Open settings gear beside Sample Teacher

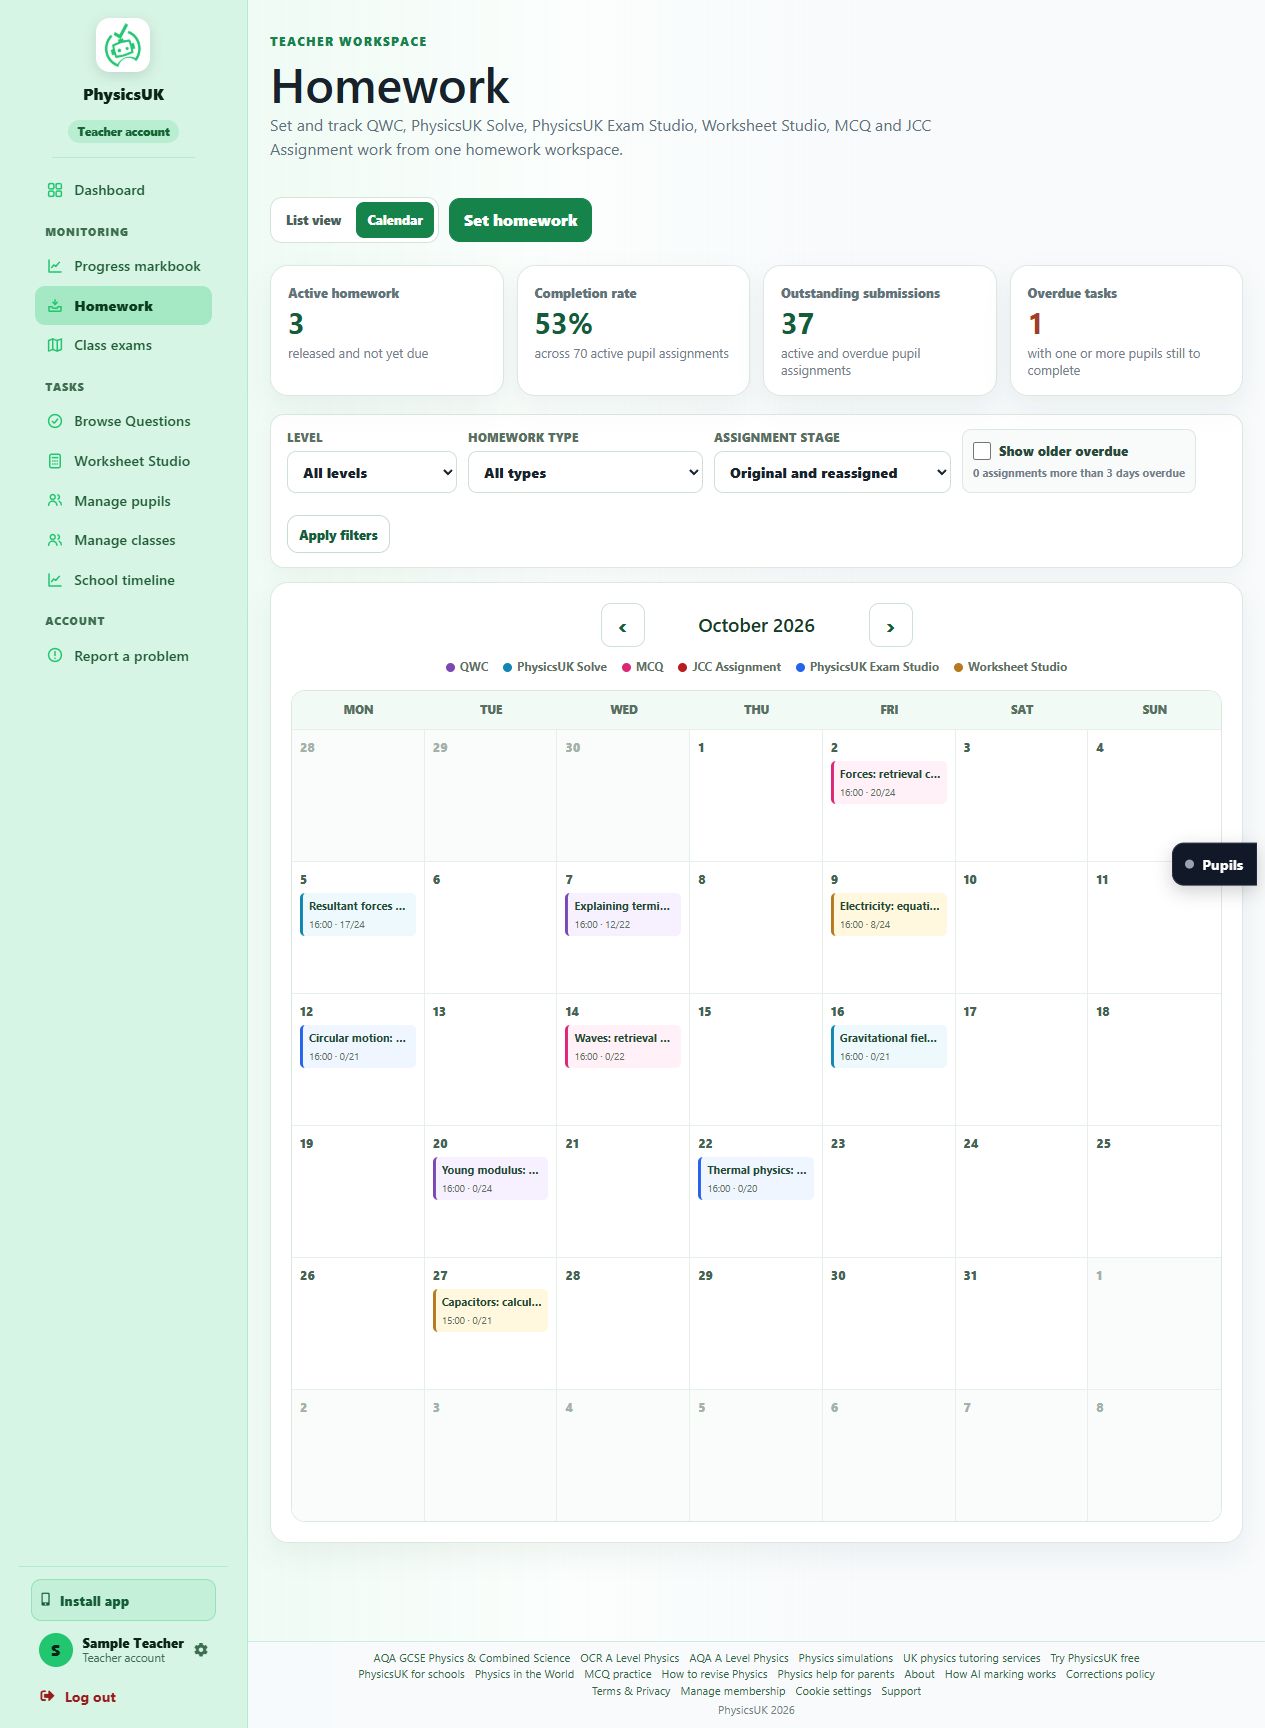click(201, 1650)
